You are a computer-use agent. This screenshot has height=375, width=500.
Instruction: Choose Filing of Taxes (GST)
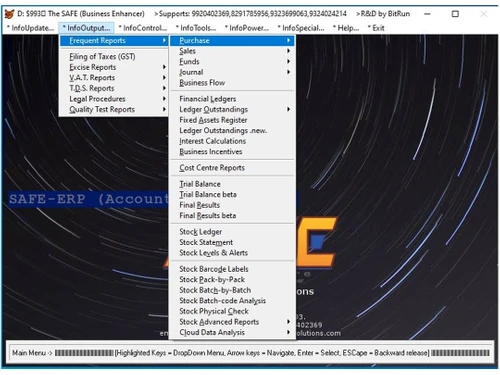tap(114, 57)
